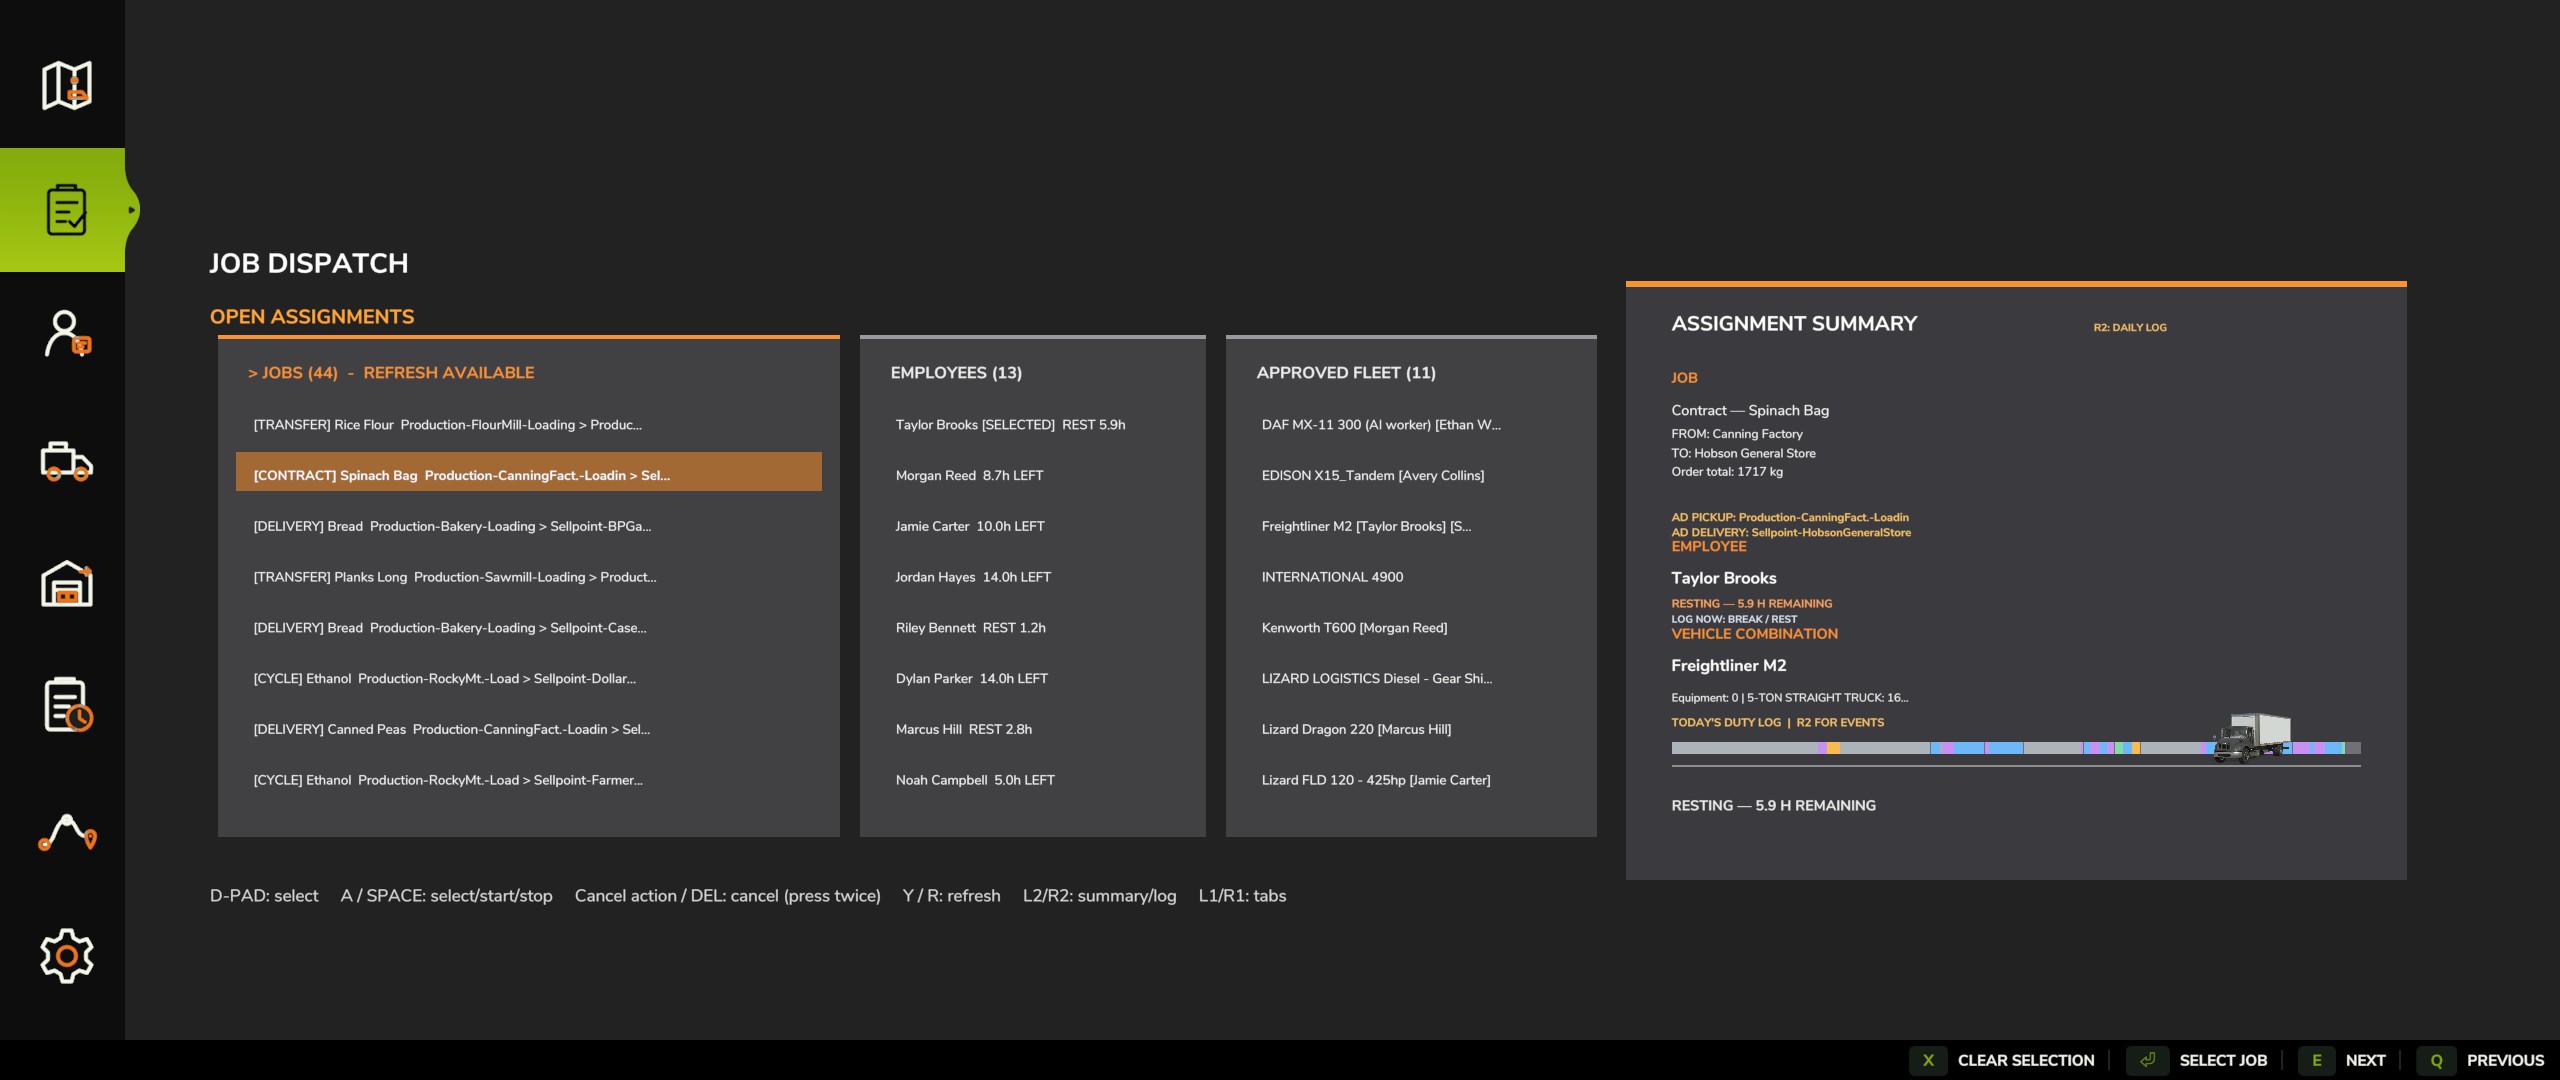Select Delivery Bread job to Sellpoint-BPGa
Image resolution: width=2560 pixels, height=1080 pixels.
pos(529,526)
